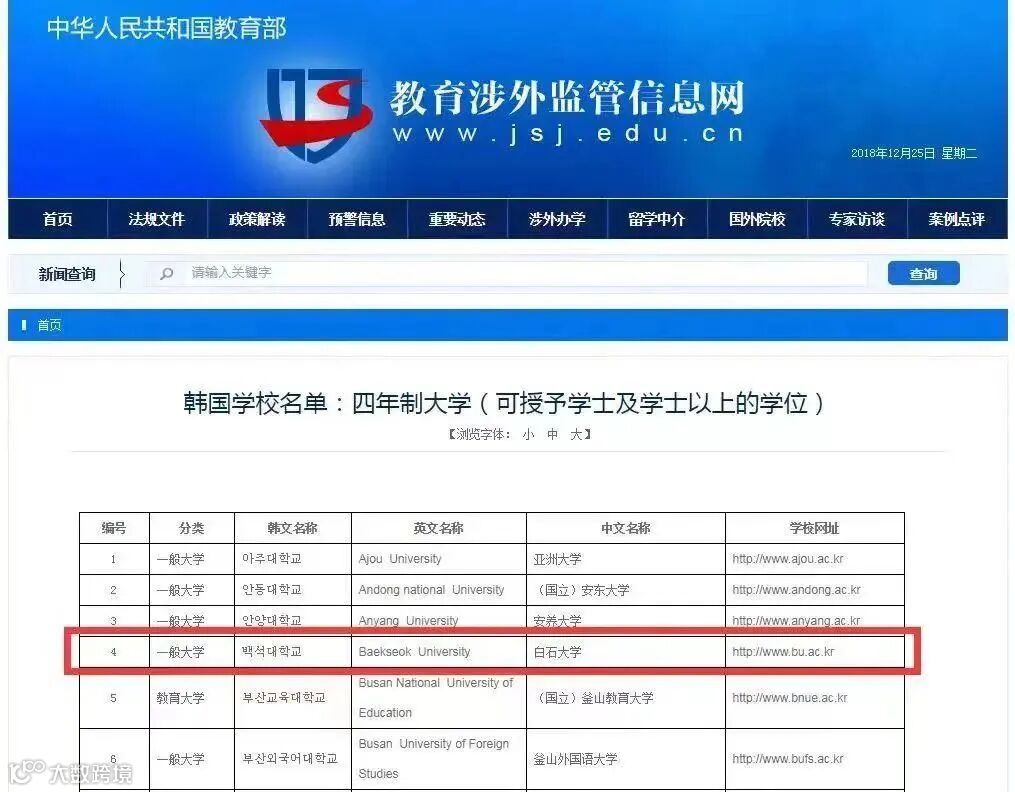Image resolution: width=1015 pixels, height=792 pixels.
Task: Click the shield logo of 教育涉外监管信息网
Action: [316, 115]
